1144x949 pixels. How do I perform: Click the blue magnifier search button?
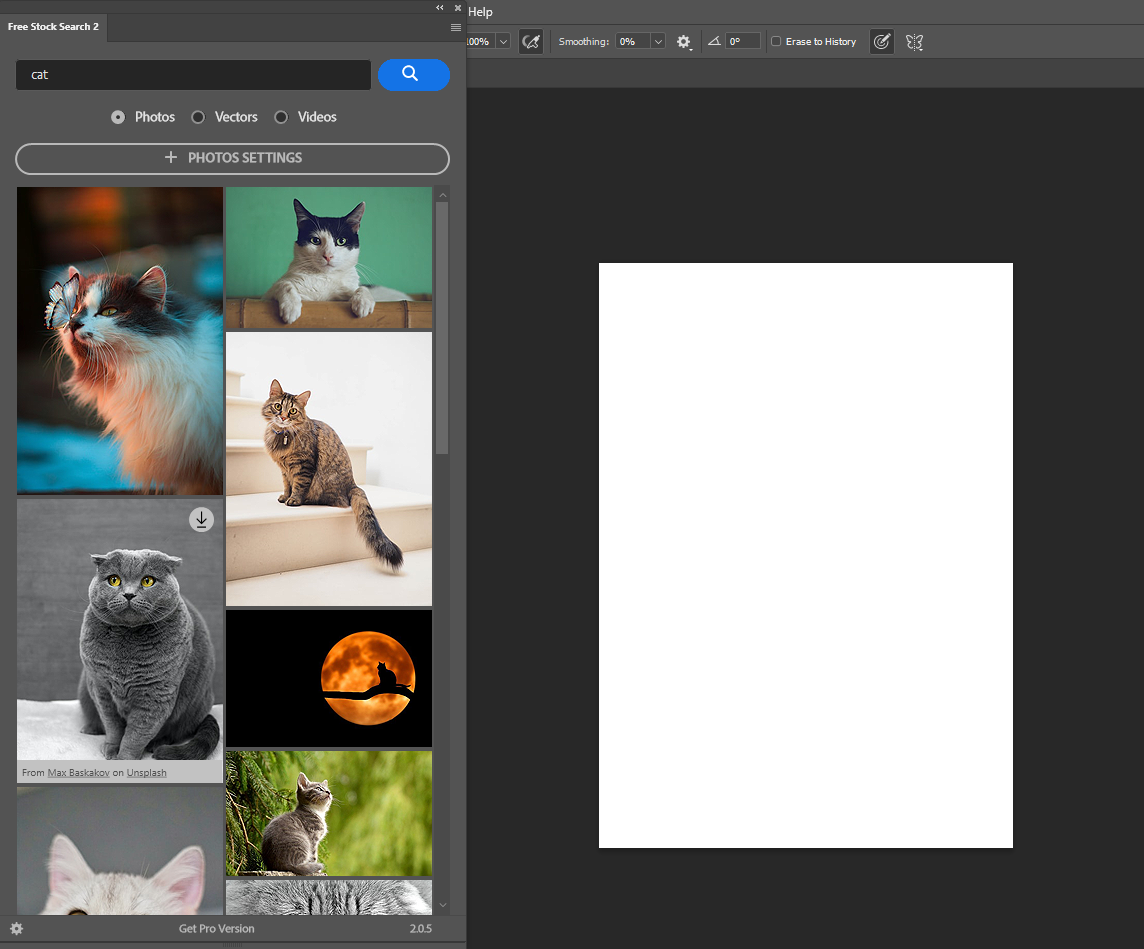click(x=413, y=74)
